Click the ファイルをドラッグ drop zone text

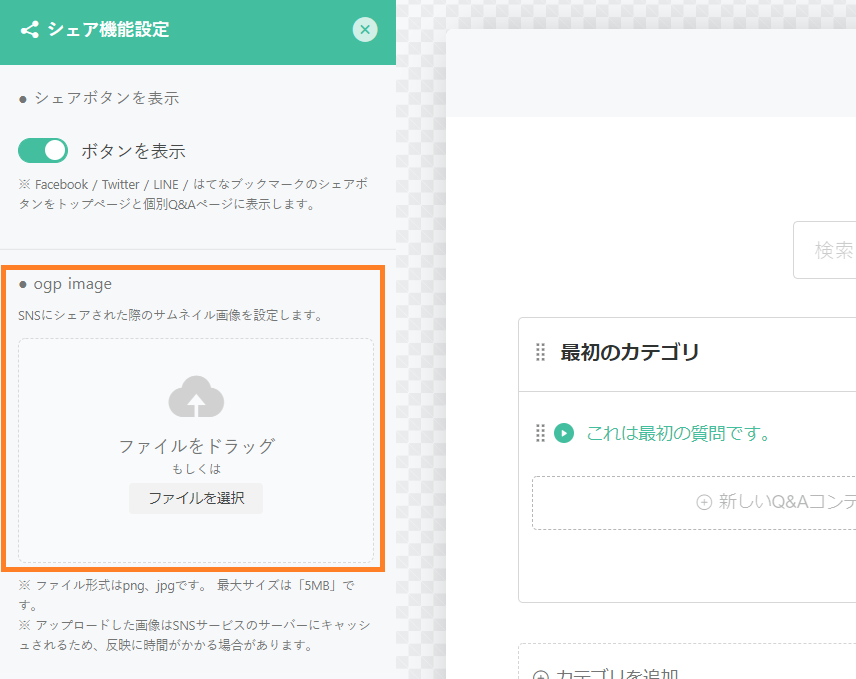click(196, 446)
